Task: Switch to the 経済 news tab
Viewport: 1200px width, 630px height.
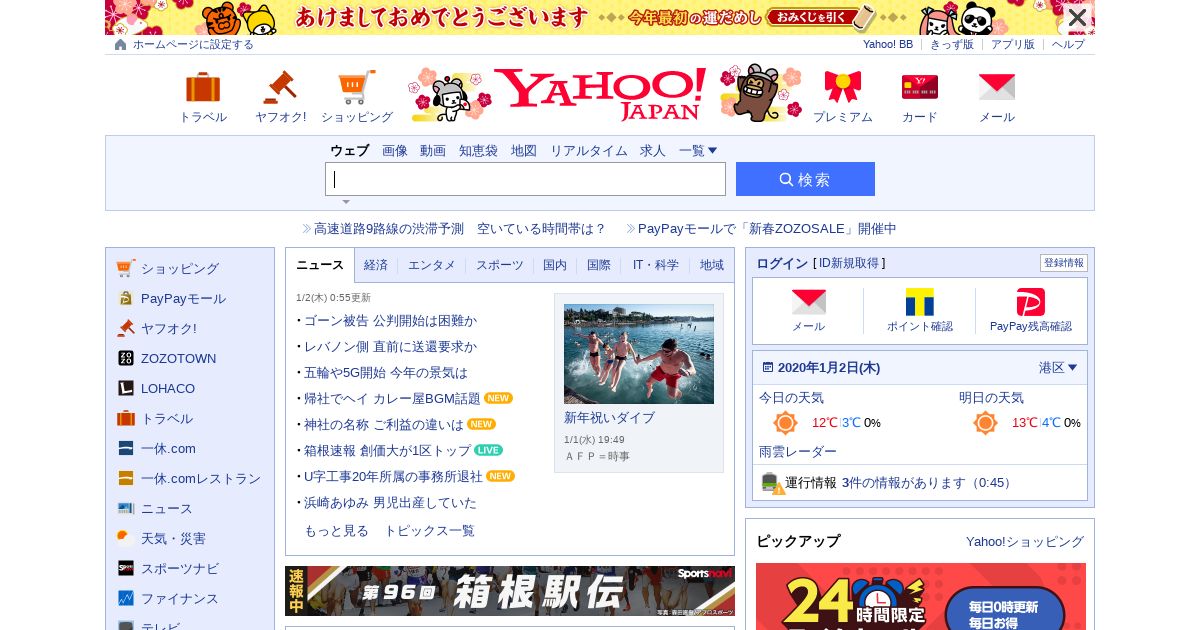Action: [376, 265]
